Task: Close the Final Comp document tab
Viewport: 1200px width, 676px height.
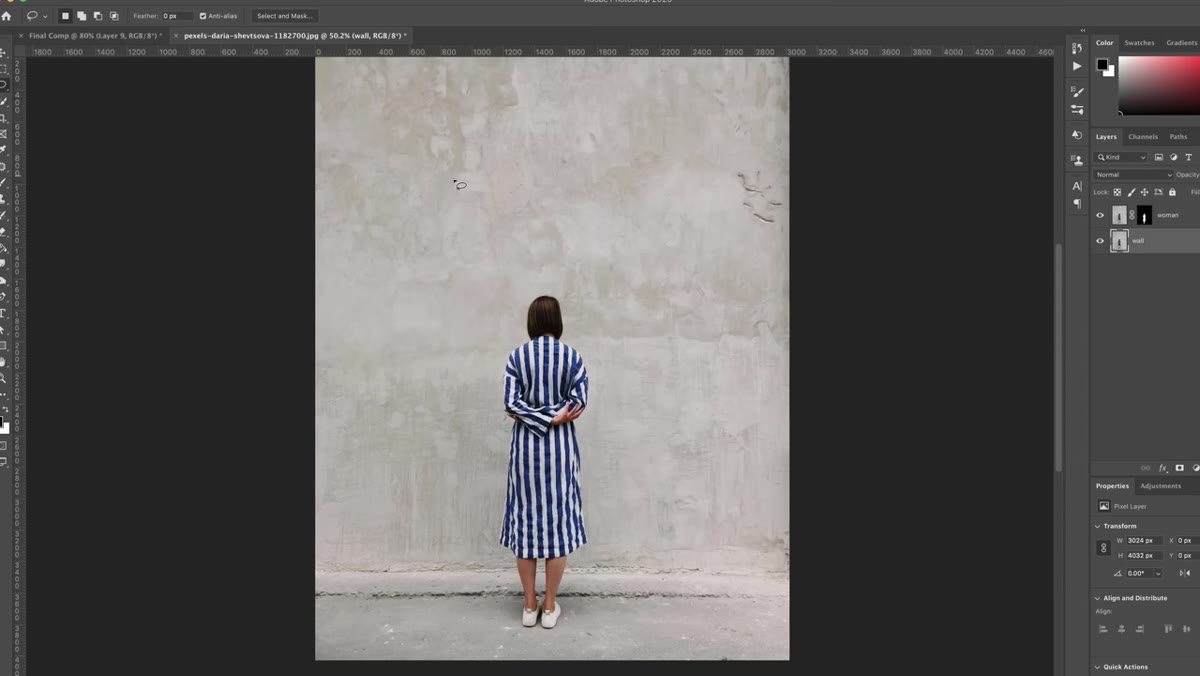Action: tap(20, 35)
